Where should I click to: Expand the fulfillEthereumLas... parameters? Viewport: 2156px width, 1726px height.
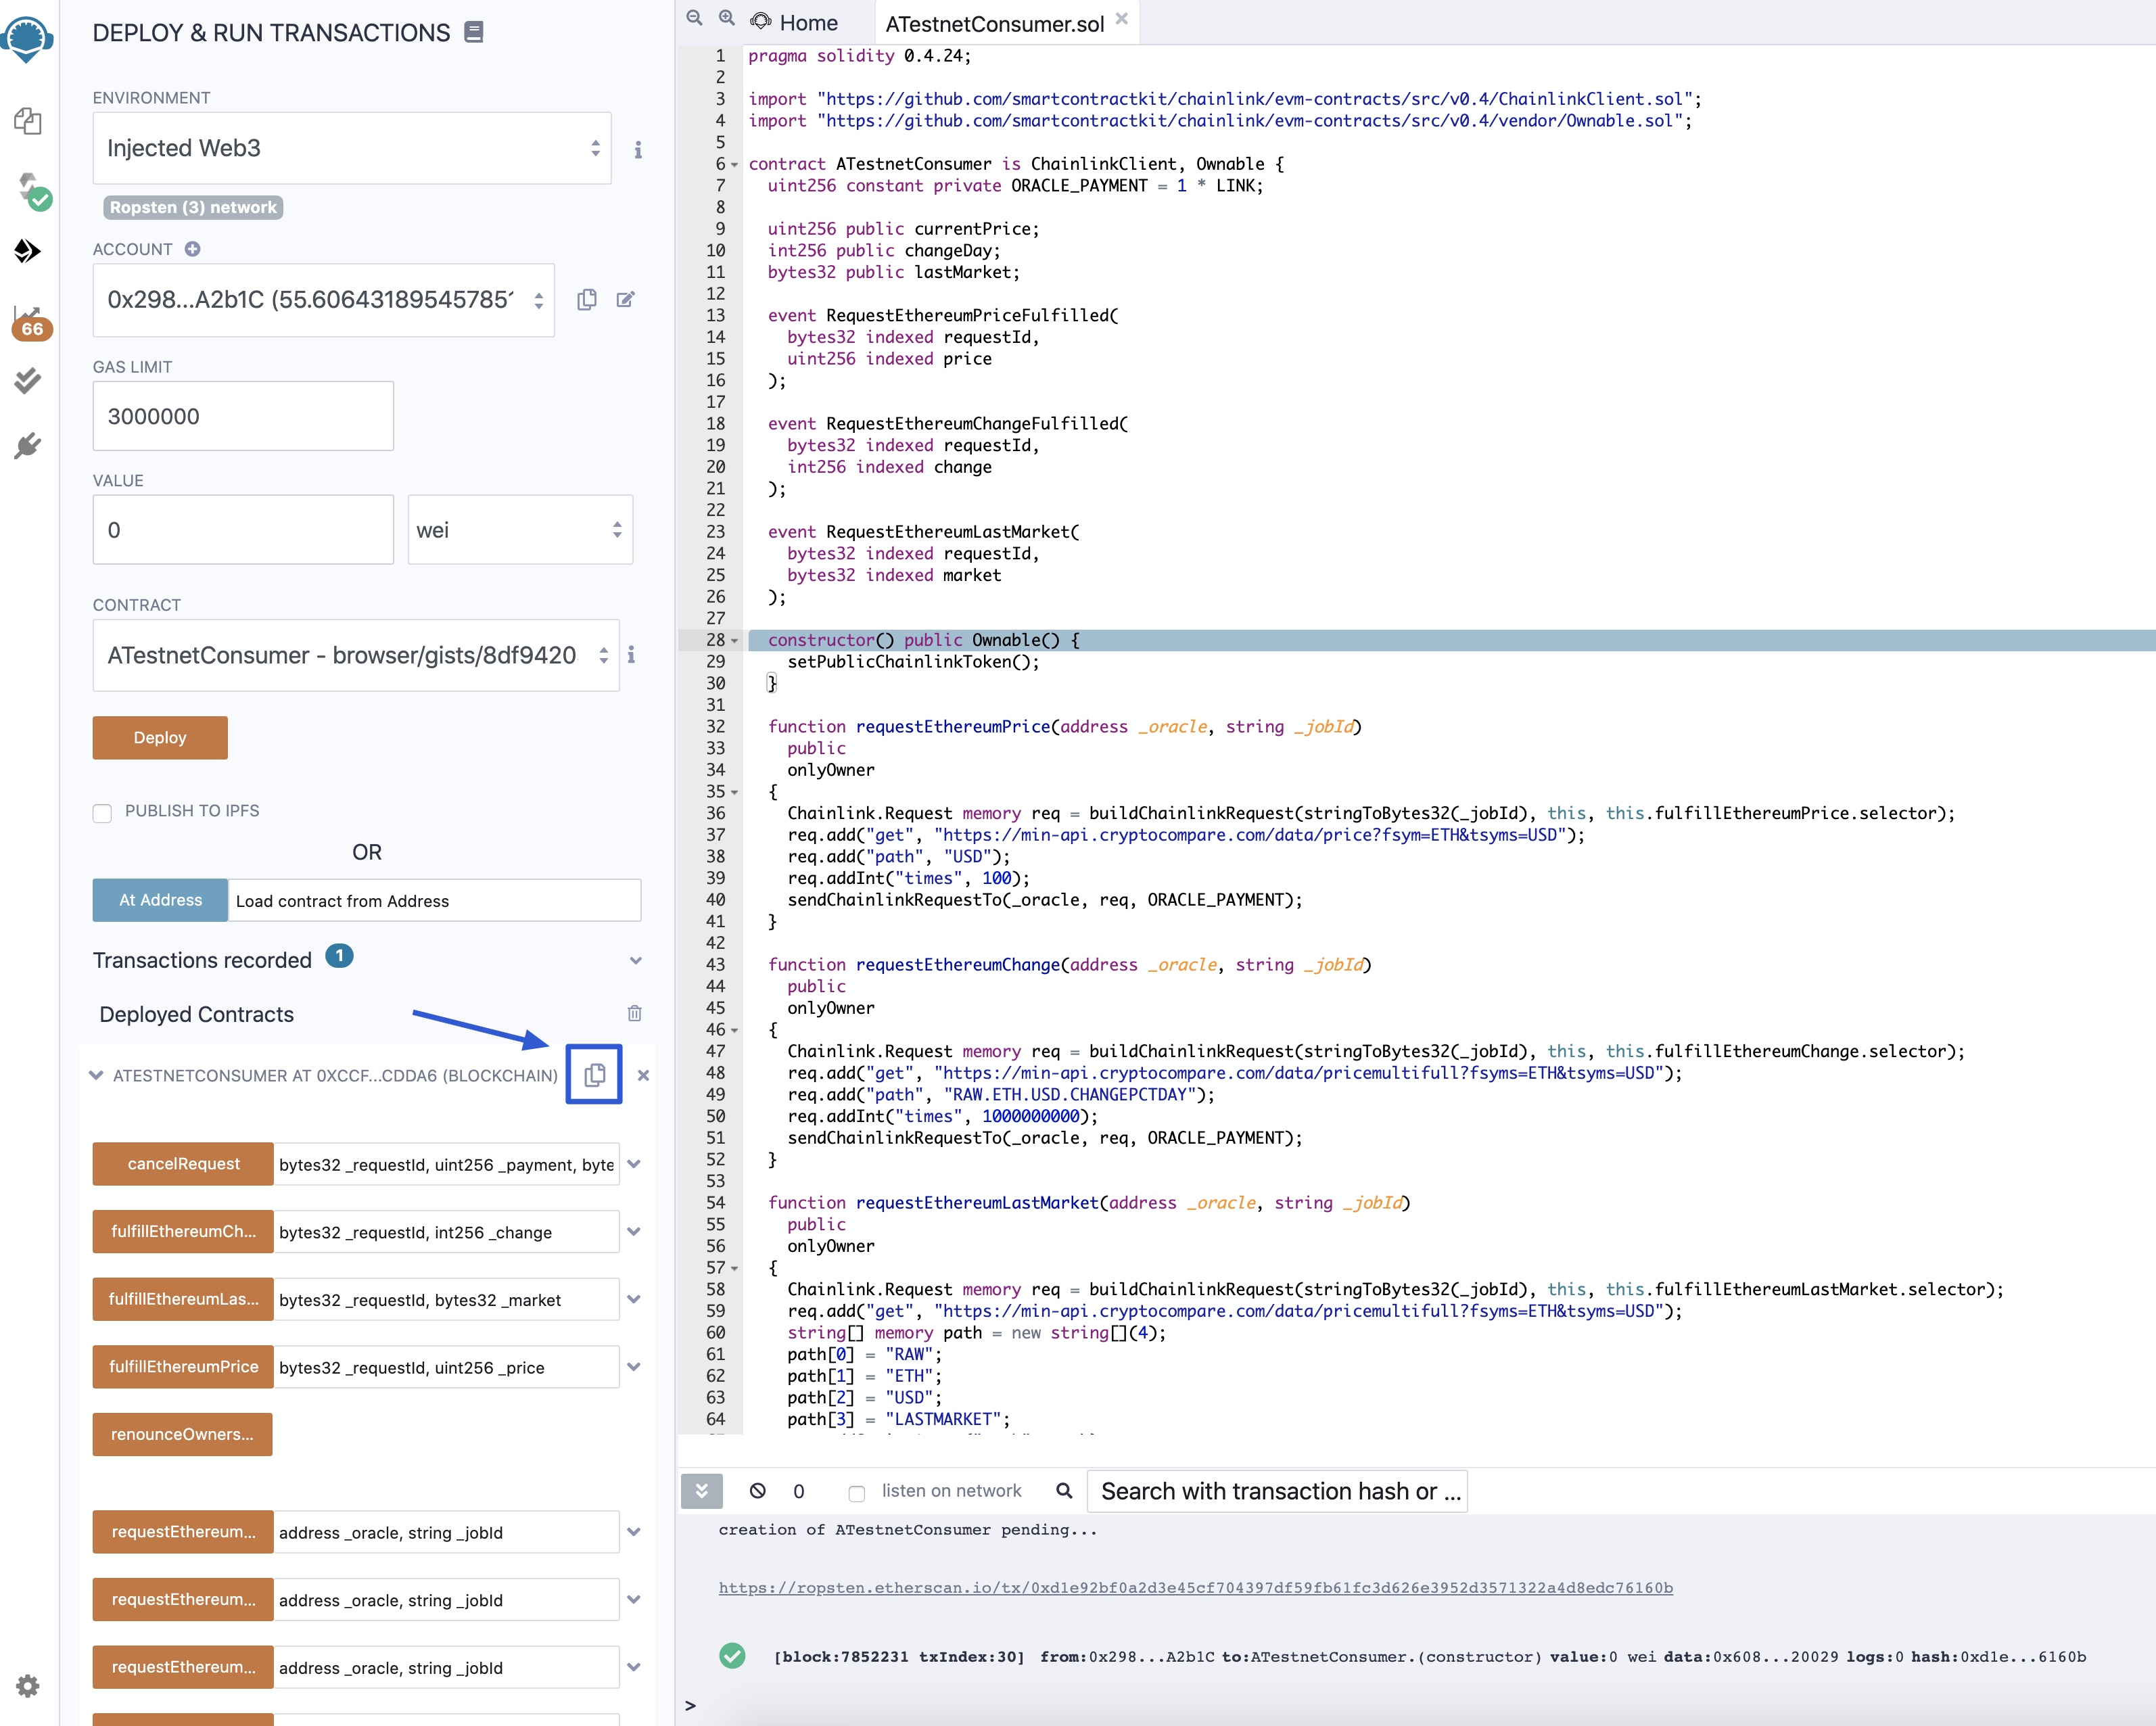633,1299
